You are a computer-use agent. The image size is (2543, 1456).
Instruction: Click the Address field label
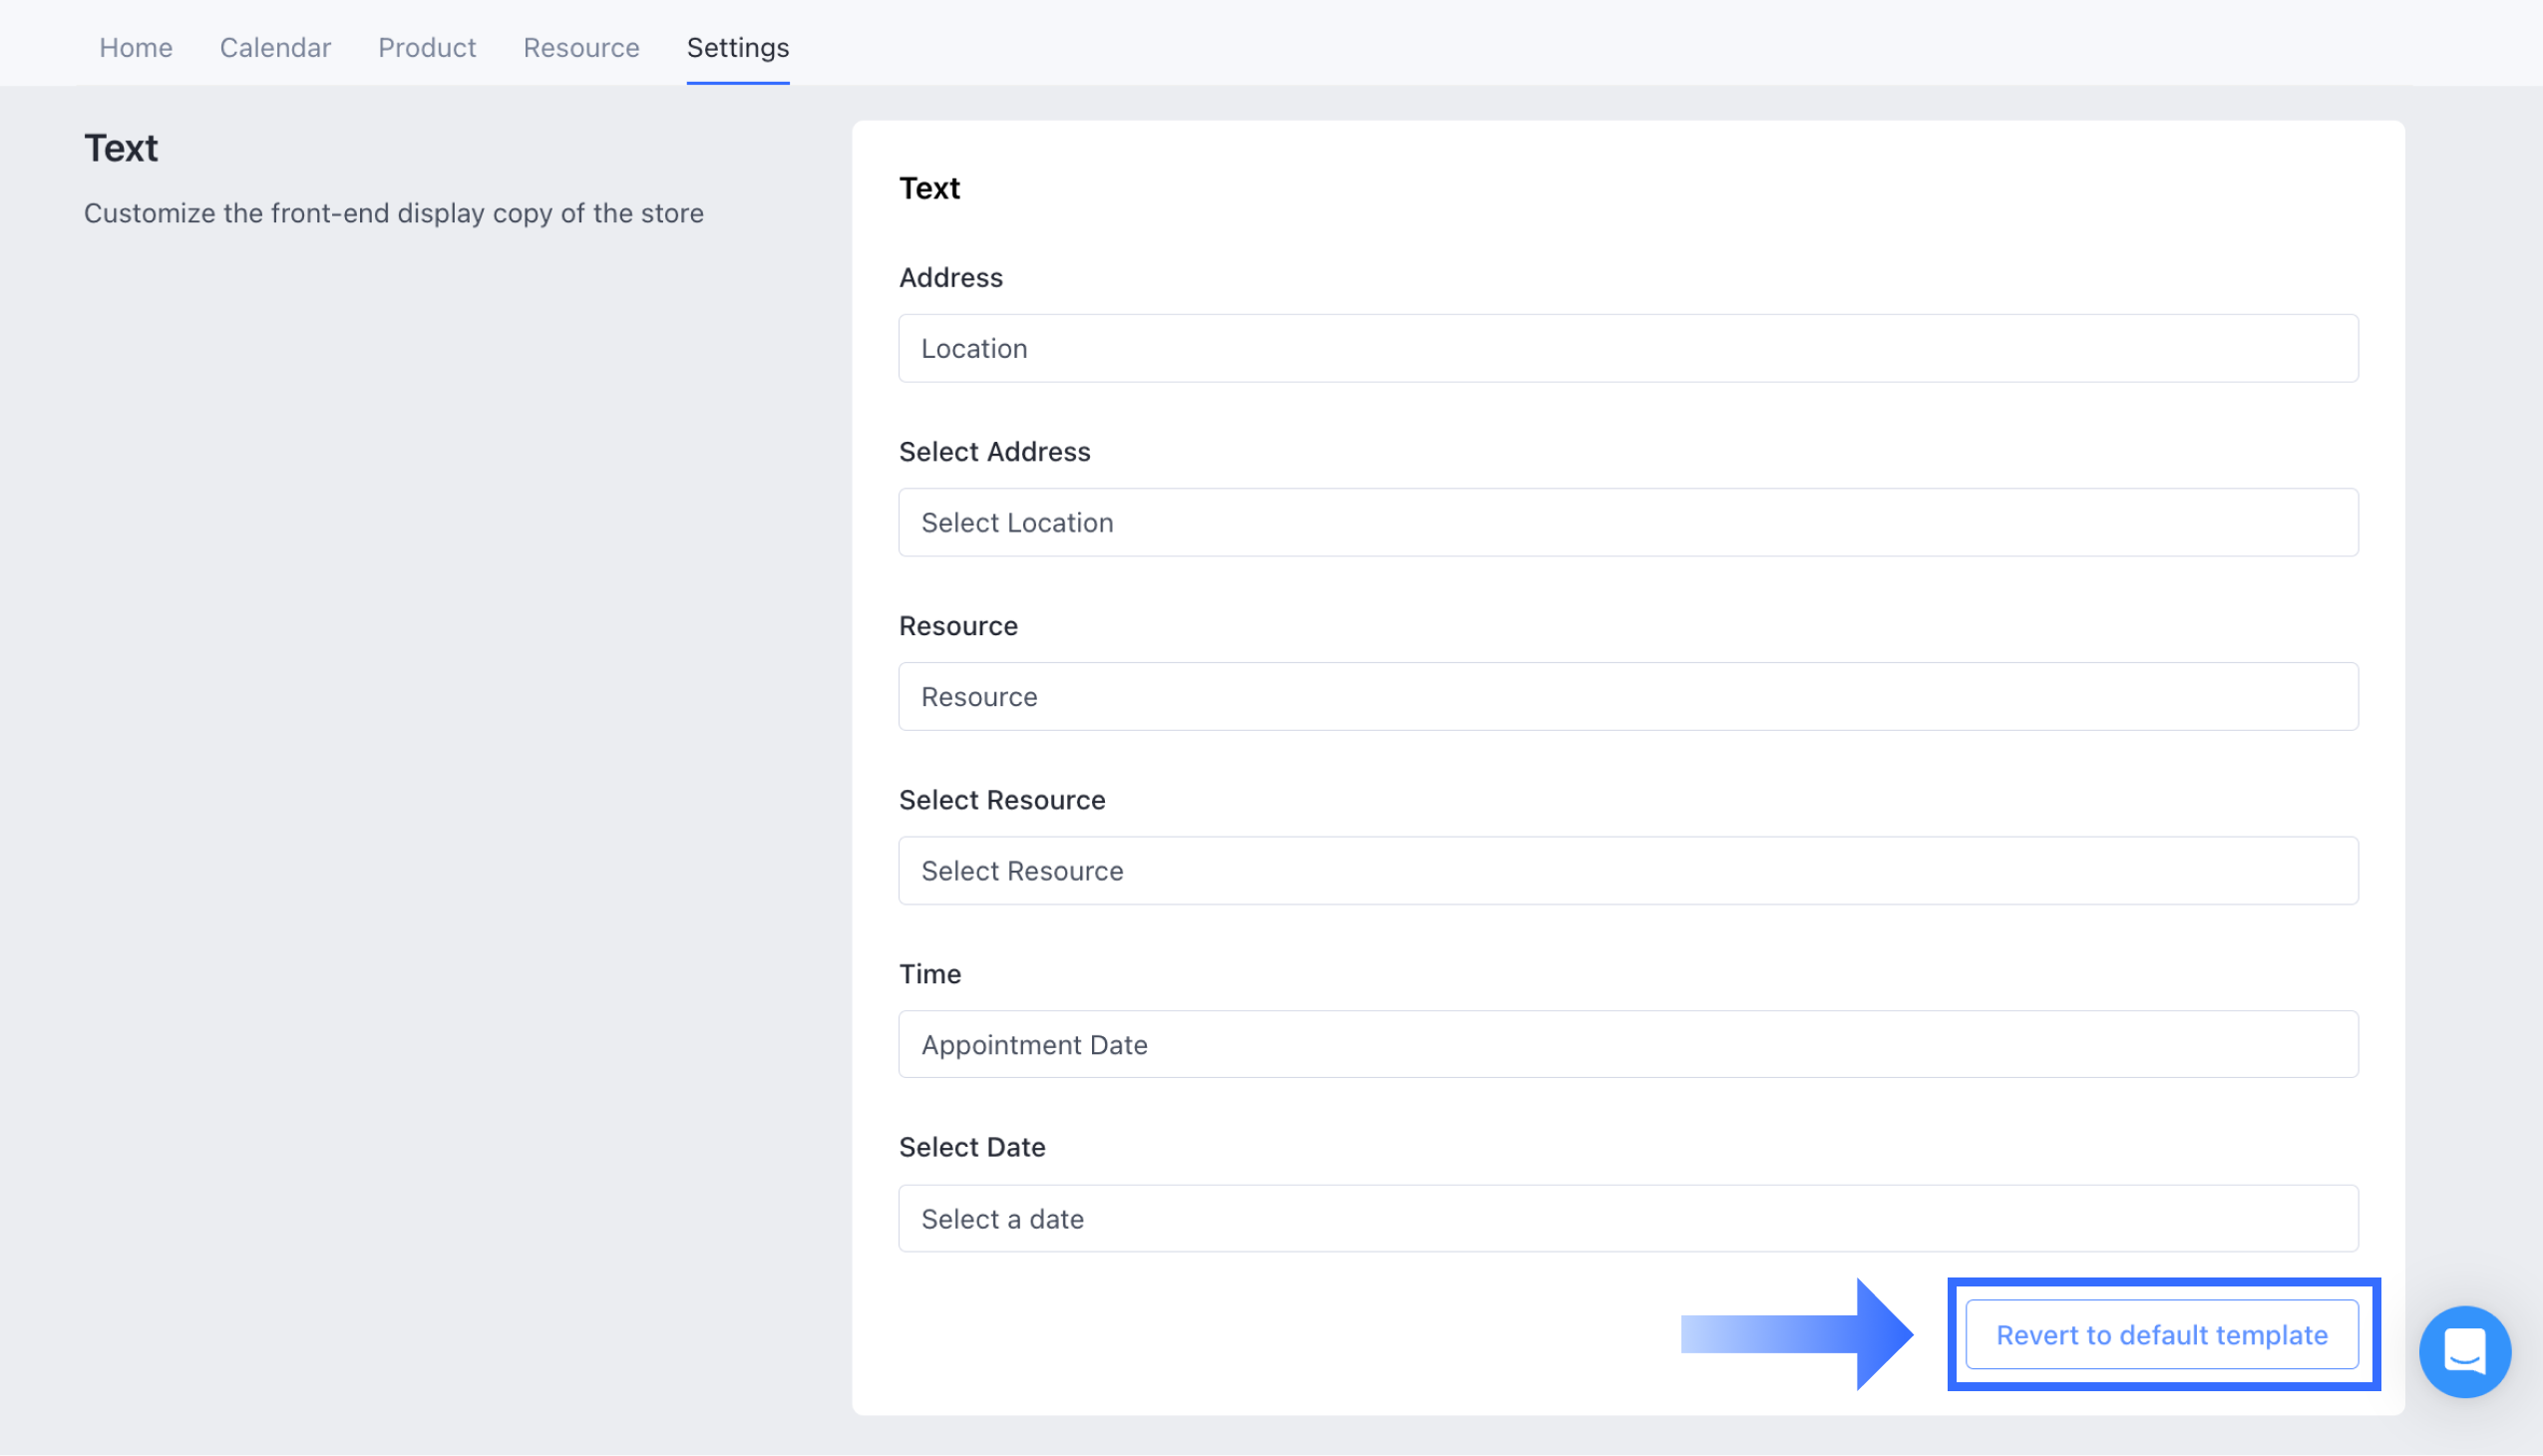(x=950, y=277)
